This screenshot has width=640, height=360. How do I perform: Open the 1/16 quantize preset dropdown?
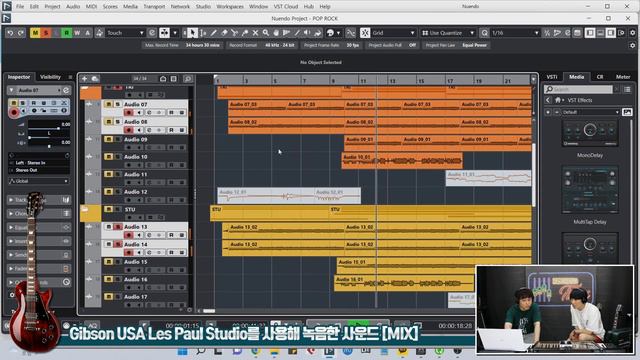tap(516, 33)
